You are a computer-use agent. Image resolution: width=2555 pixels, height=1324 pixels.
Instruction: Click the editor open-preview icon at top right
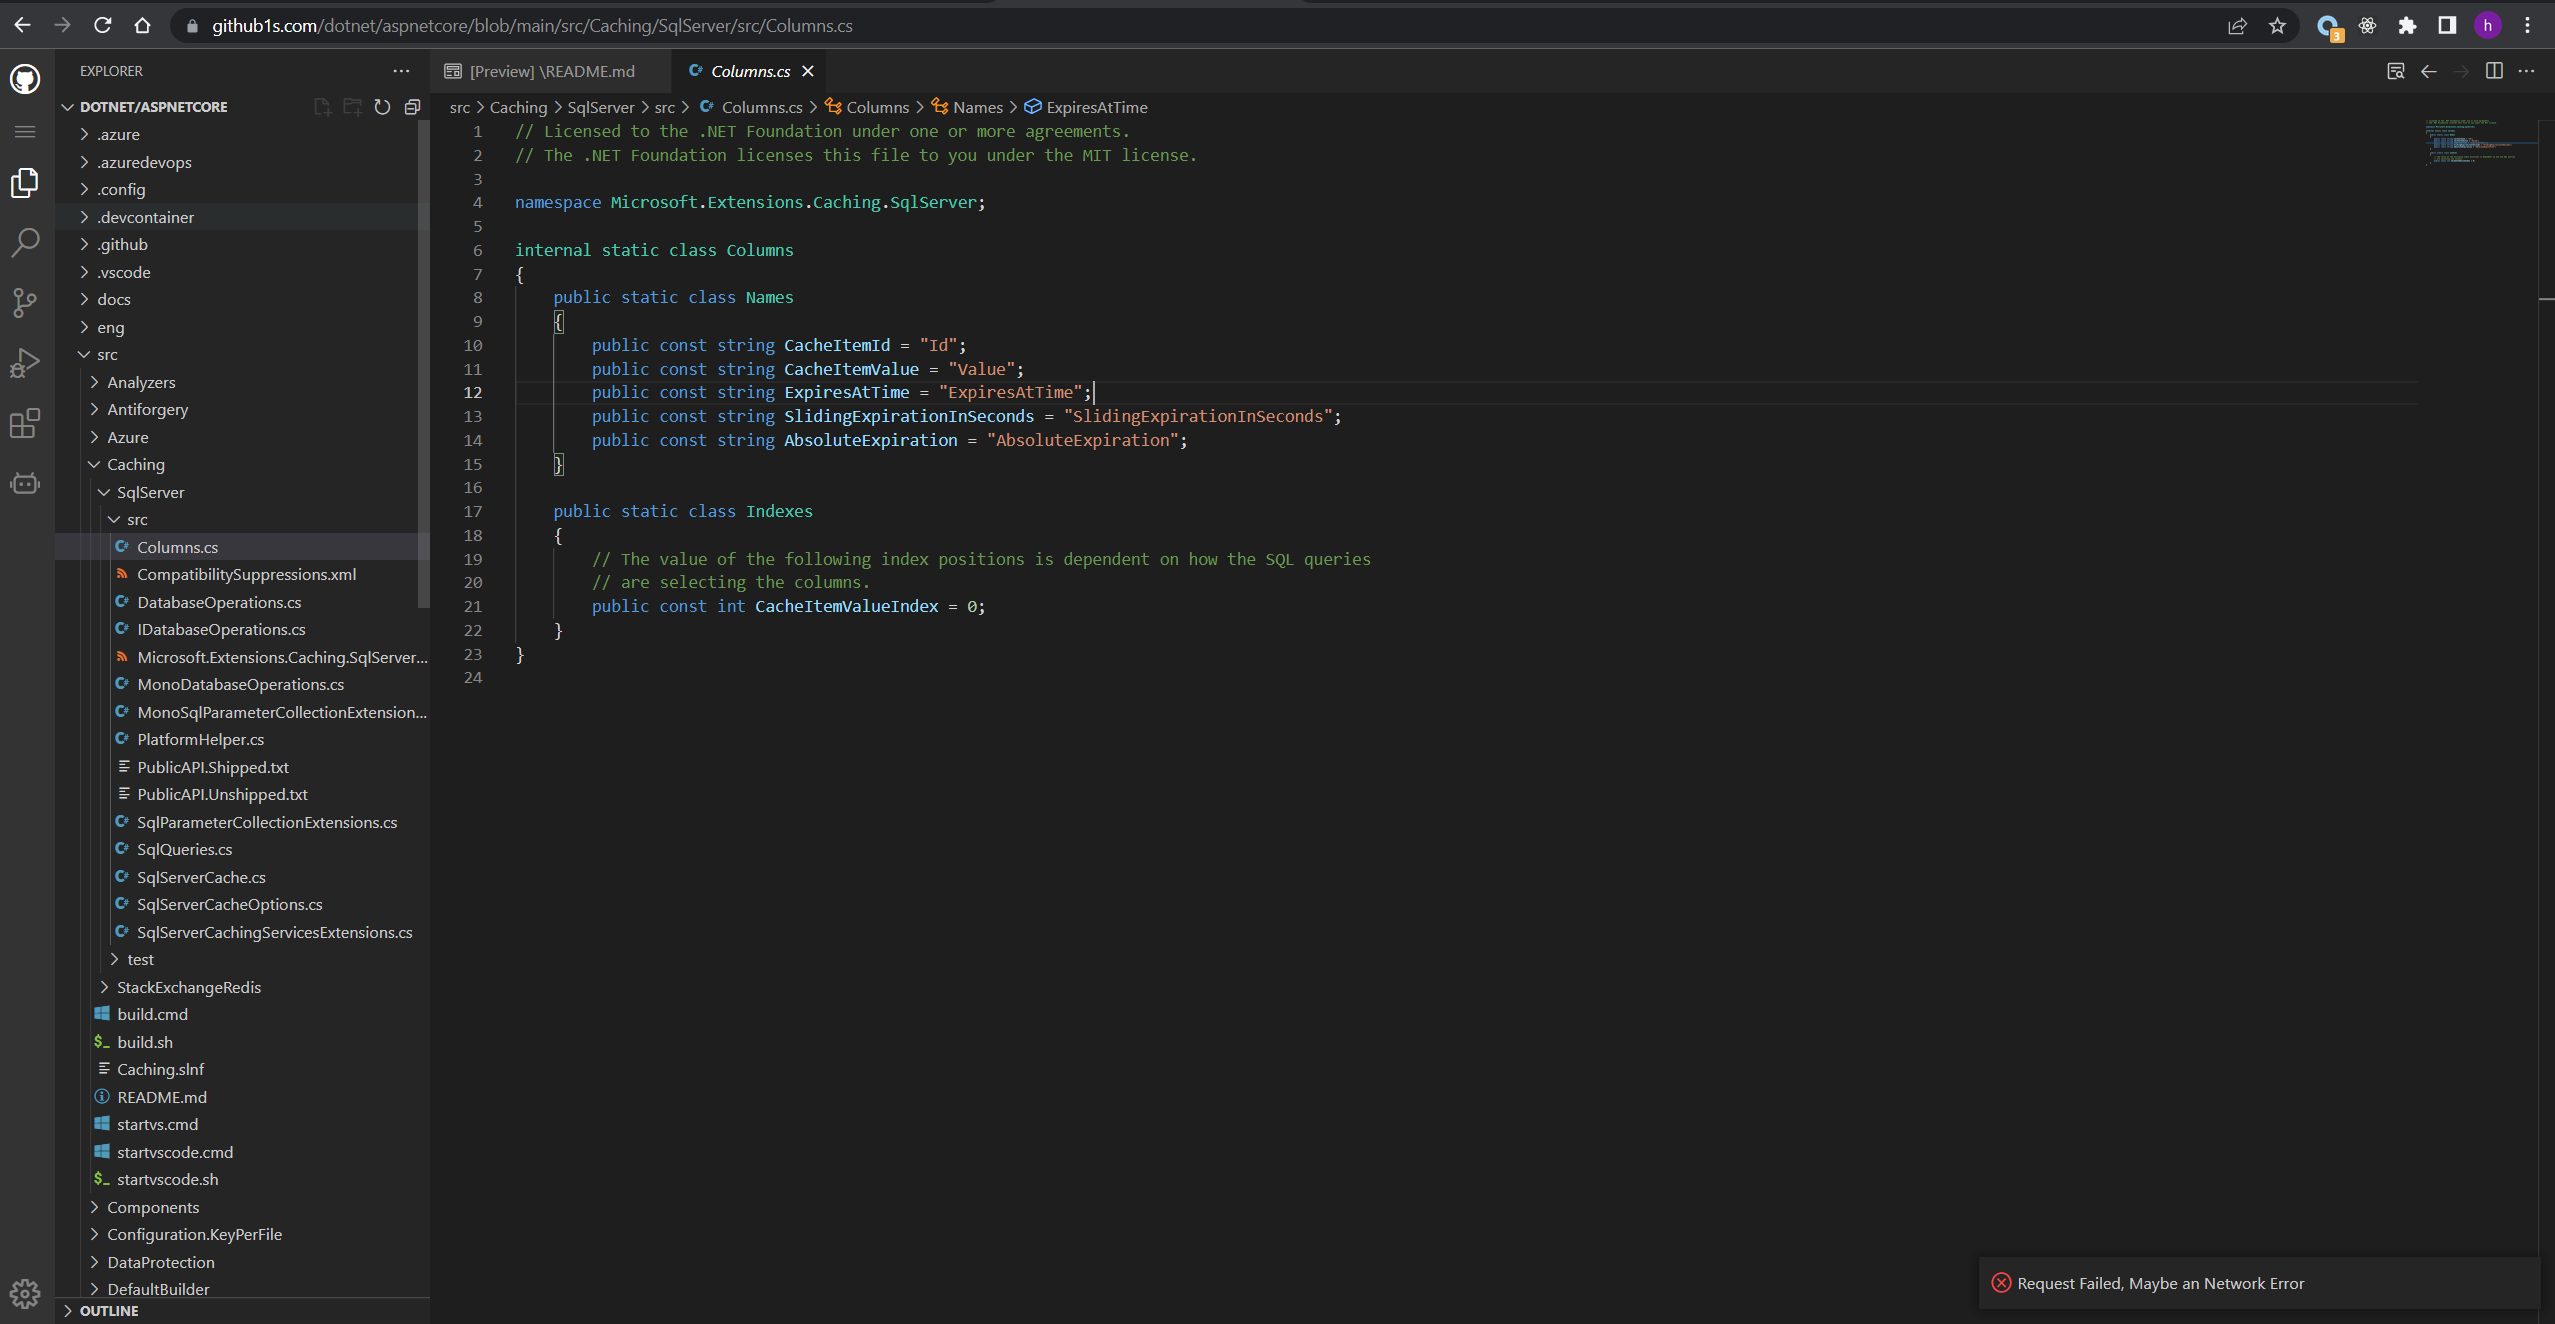(x=2395, y=71)
